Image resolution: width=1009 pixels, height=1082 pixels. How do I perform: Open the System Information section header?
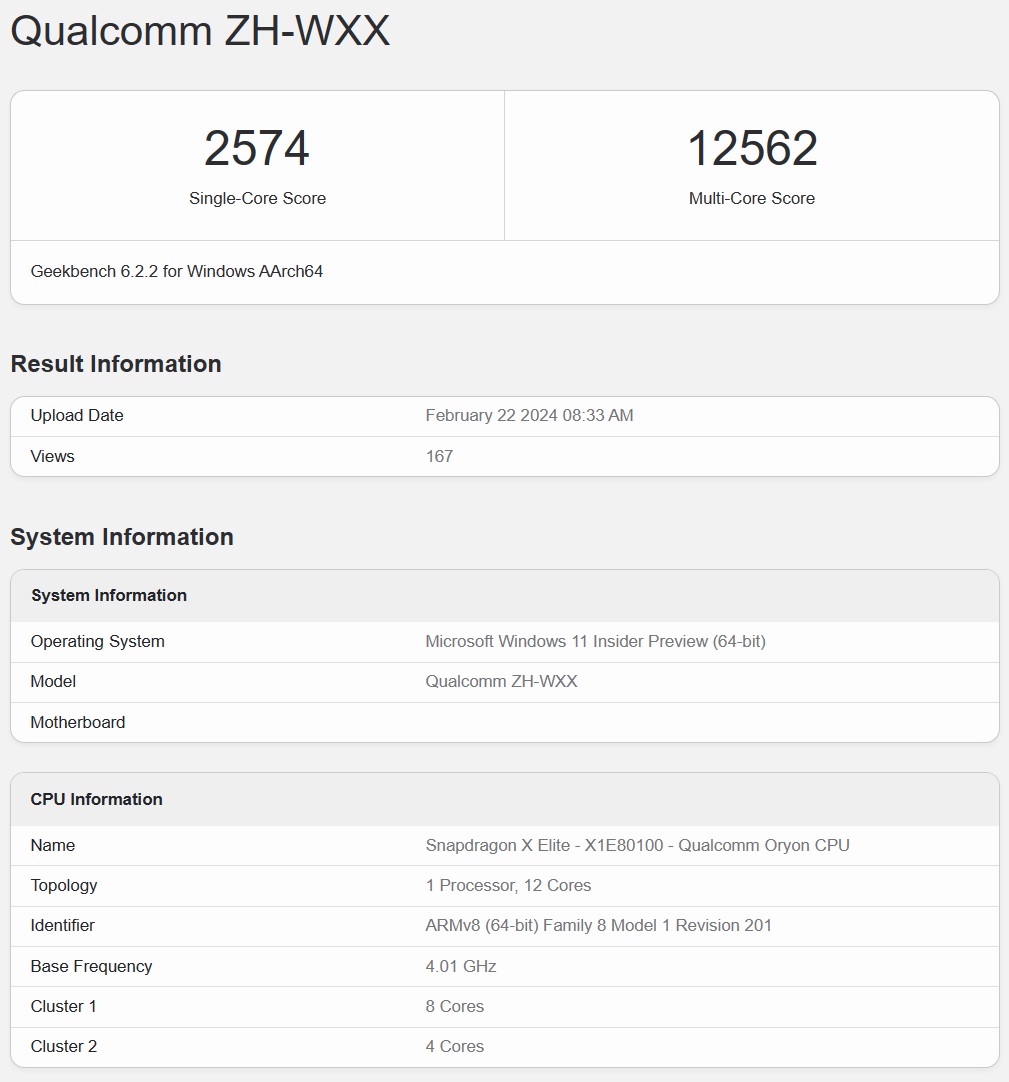(121, 537)
